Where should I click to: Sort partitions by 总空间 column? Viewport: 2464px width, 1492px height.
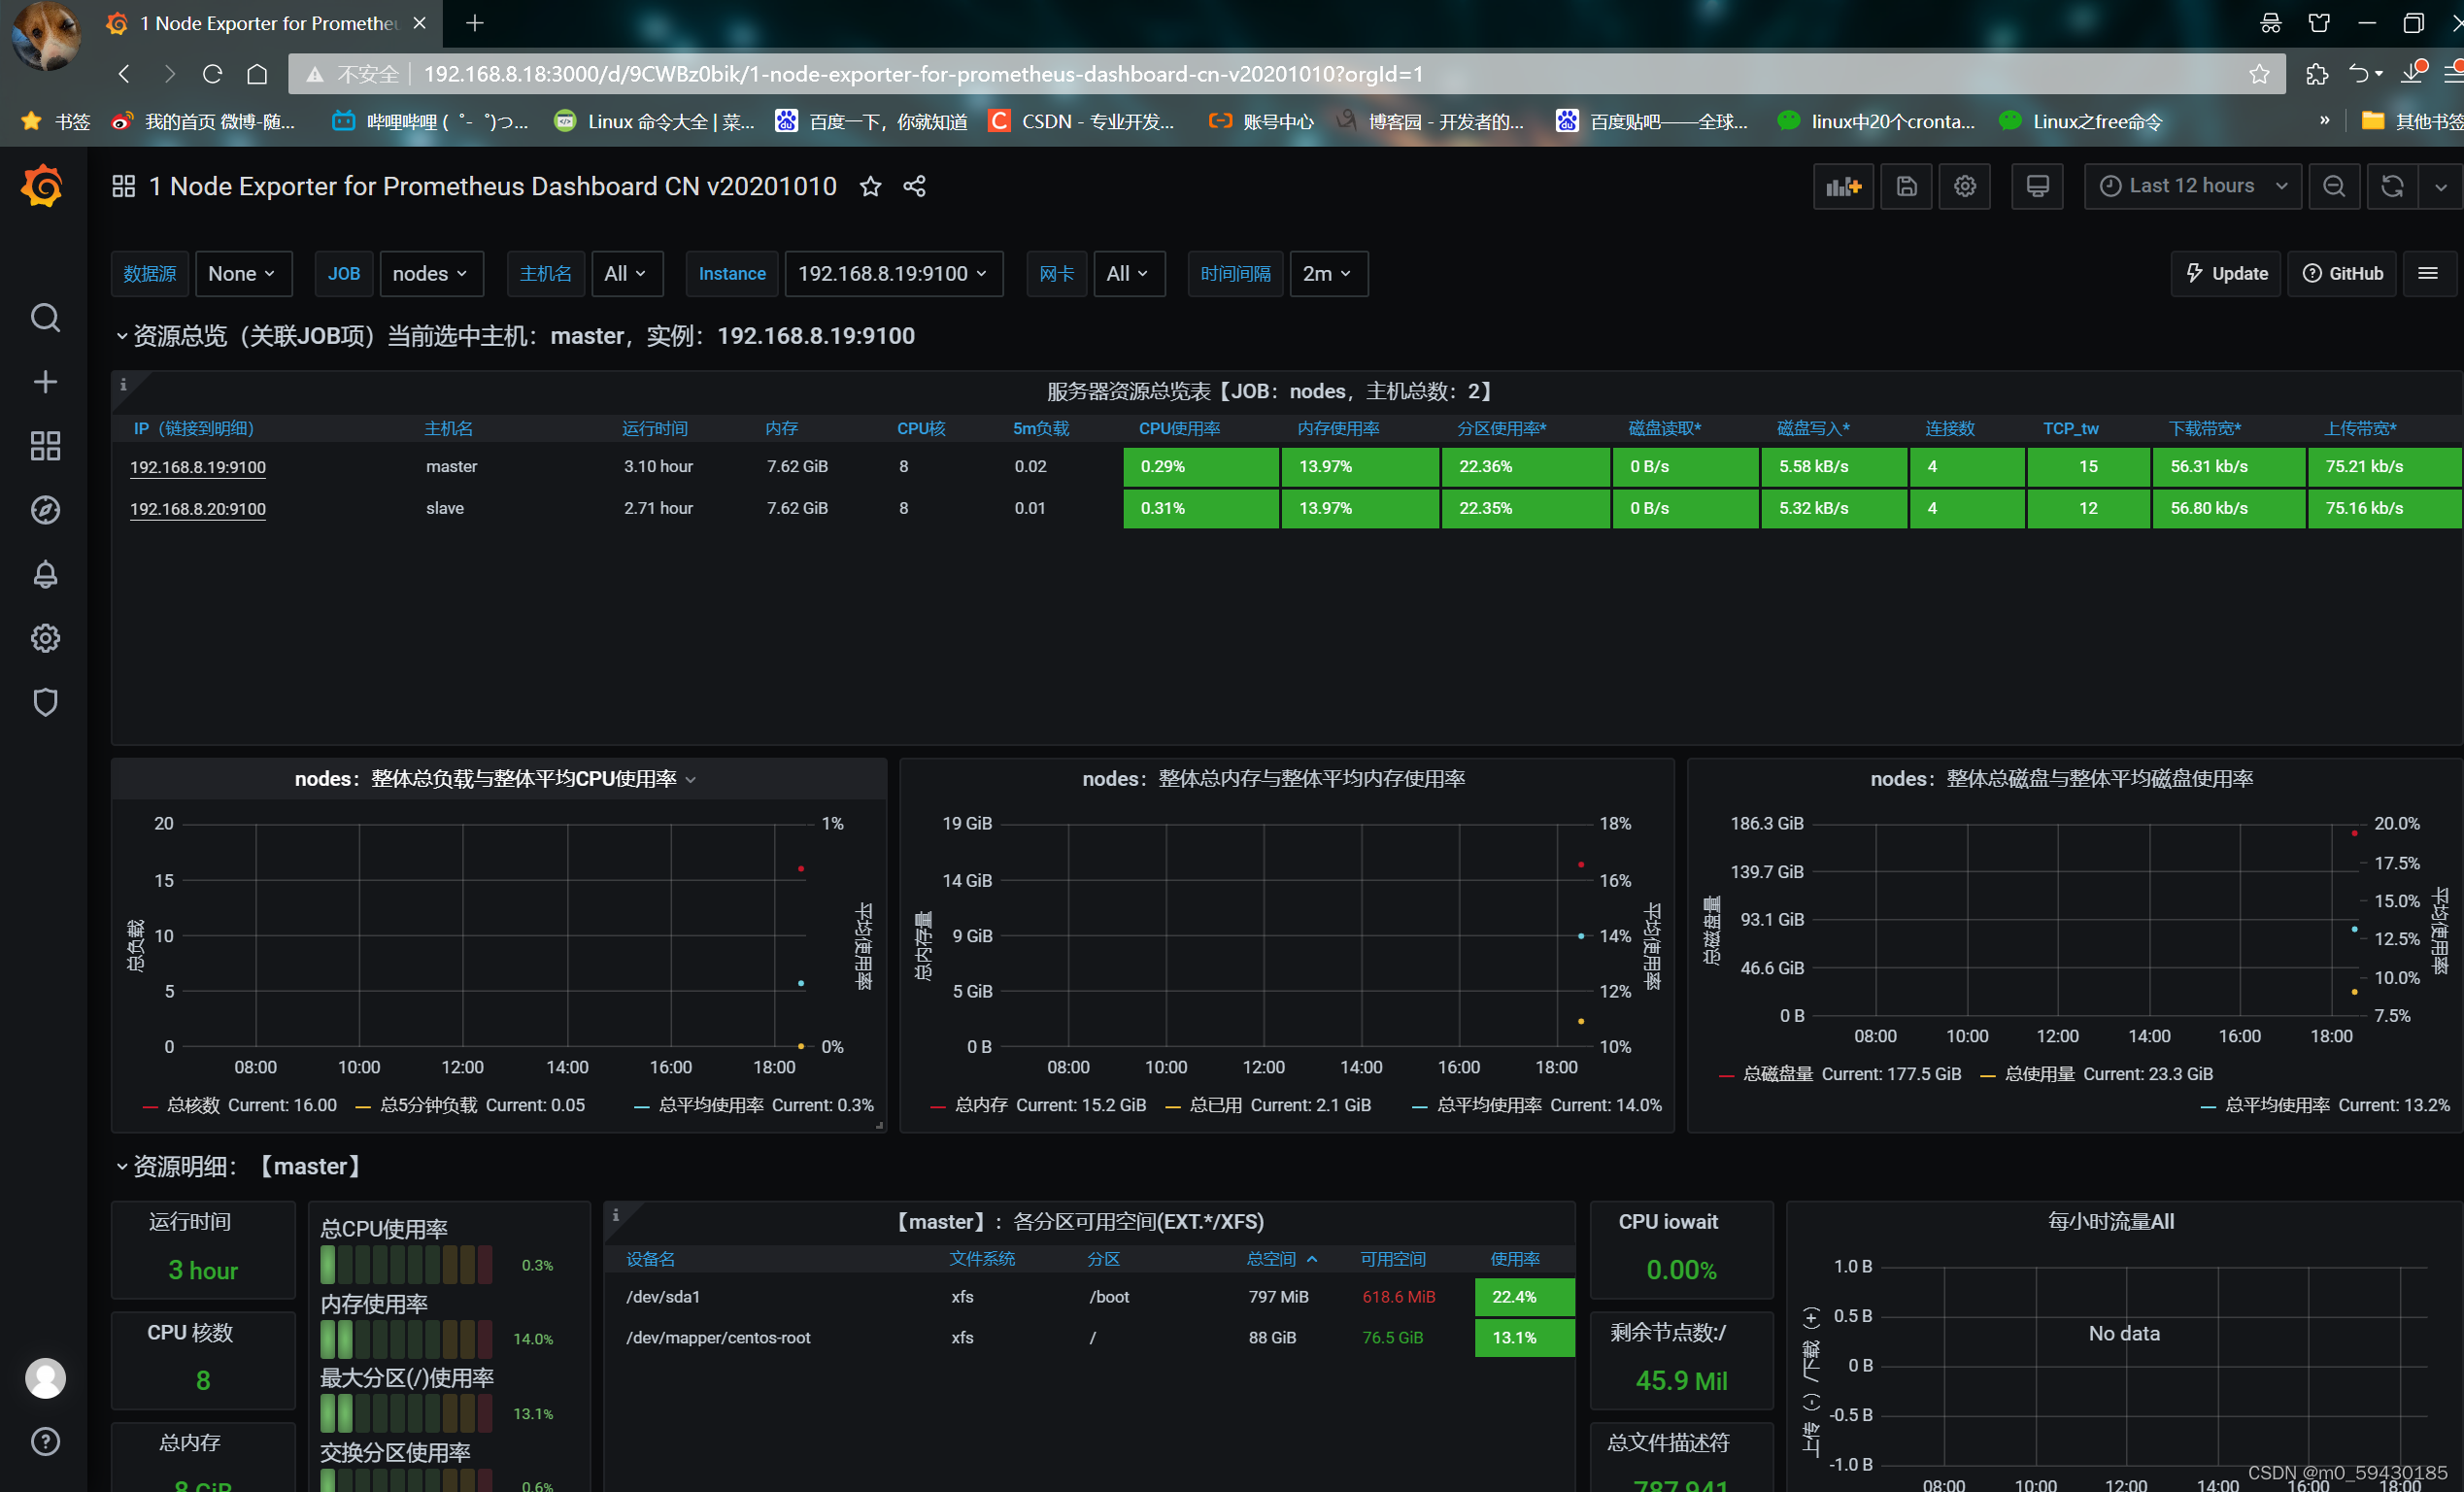pos(1281,1259)
